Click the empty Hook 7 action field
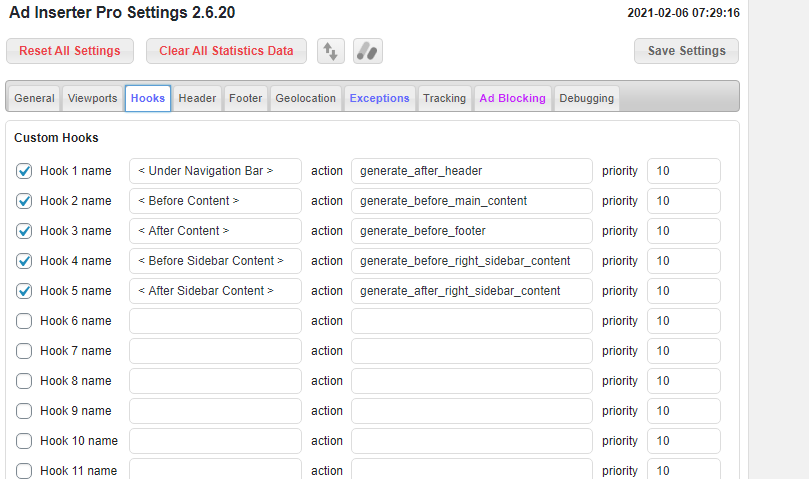 pos(472,351)
